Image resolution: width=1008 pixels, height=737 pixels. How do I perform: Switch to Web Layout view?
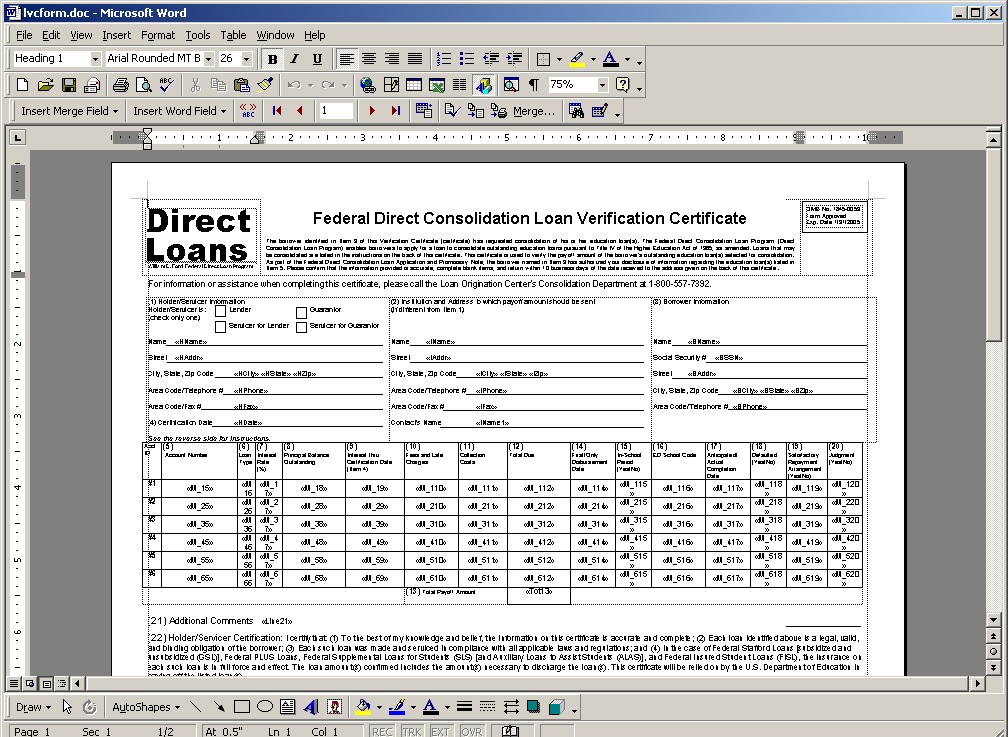tap(30, 683)
